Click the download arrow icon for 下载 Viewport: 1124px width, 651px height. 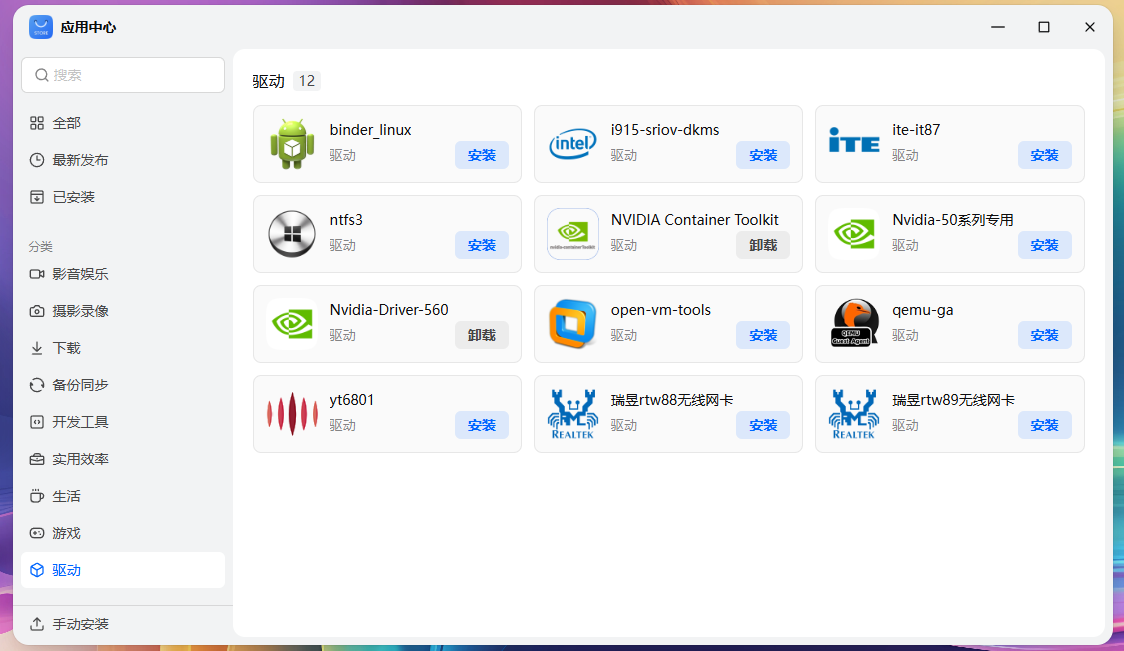pos(37,348)
